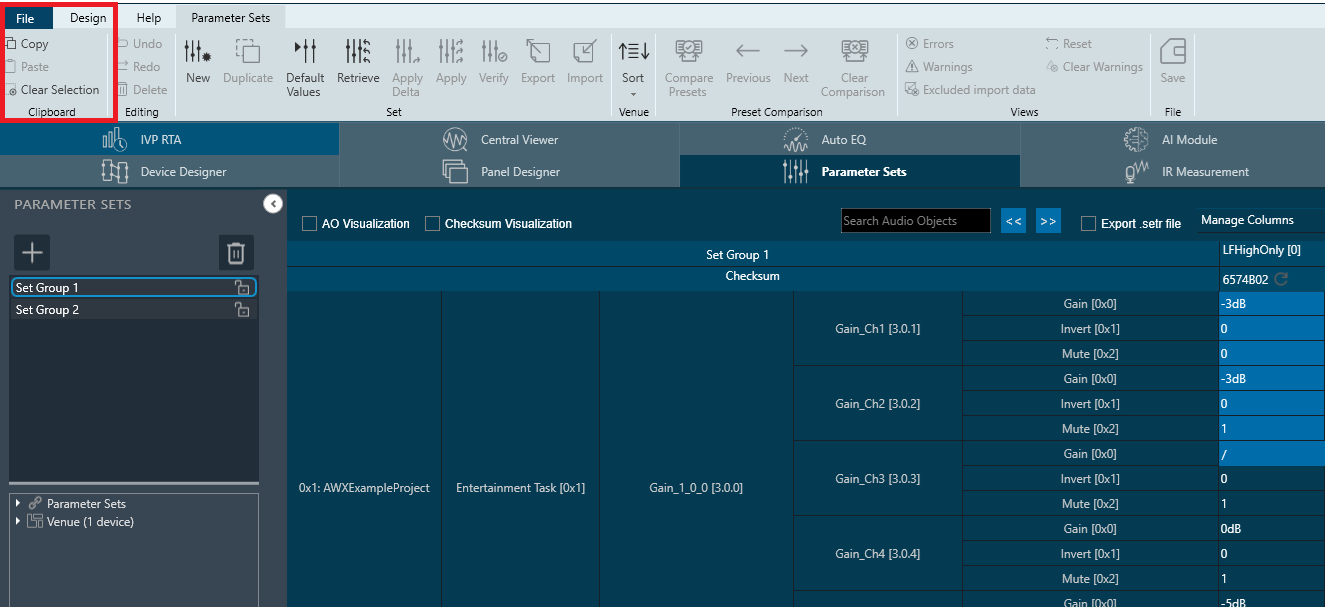Image resolution: width=1325 pixels, height=607 pixels.
Task: Switch to the Auto EQ tab
Action: (x=843, y=140)
